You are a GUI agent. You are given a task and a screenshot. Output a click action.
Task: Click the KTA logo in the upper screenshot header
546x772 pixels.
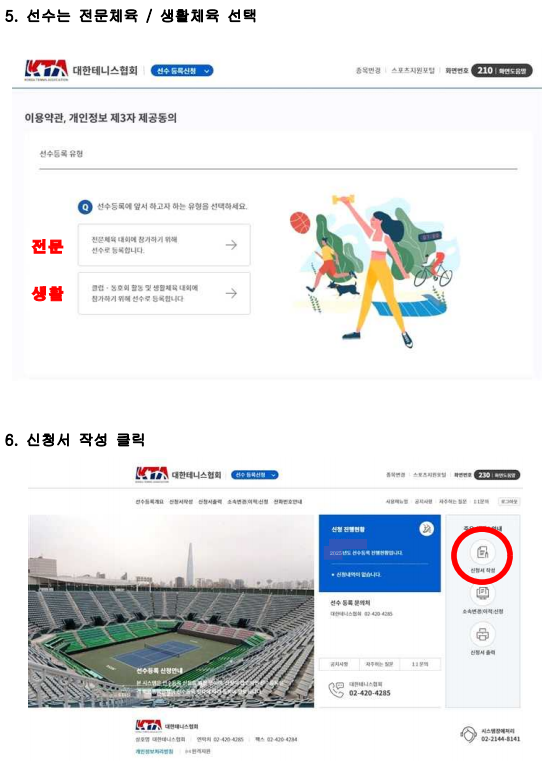click(46, 70)
